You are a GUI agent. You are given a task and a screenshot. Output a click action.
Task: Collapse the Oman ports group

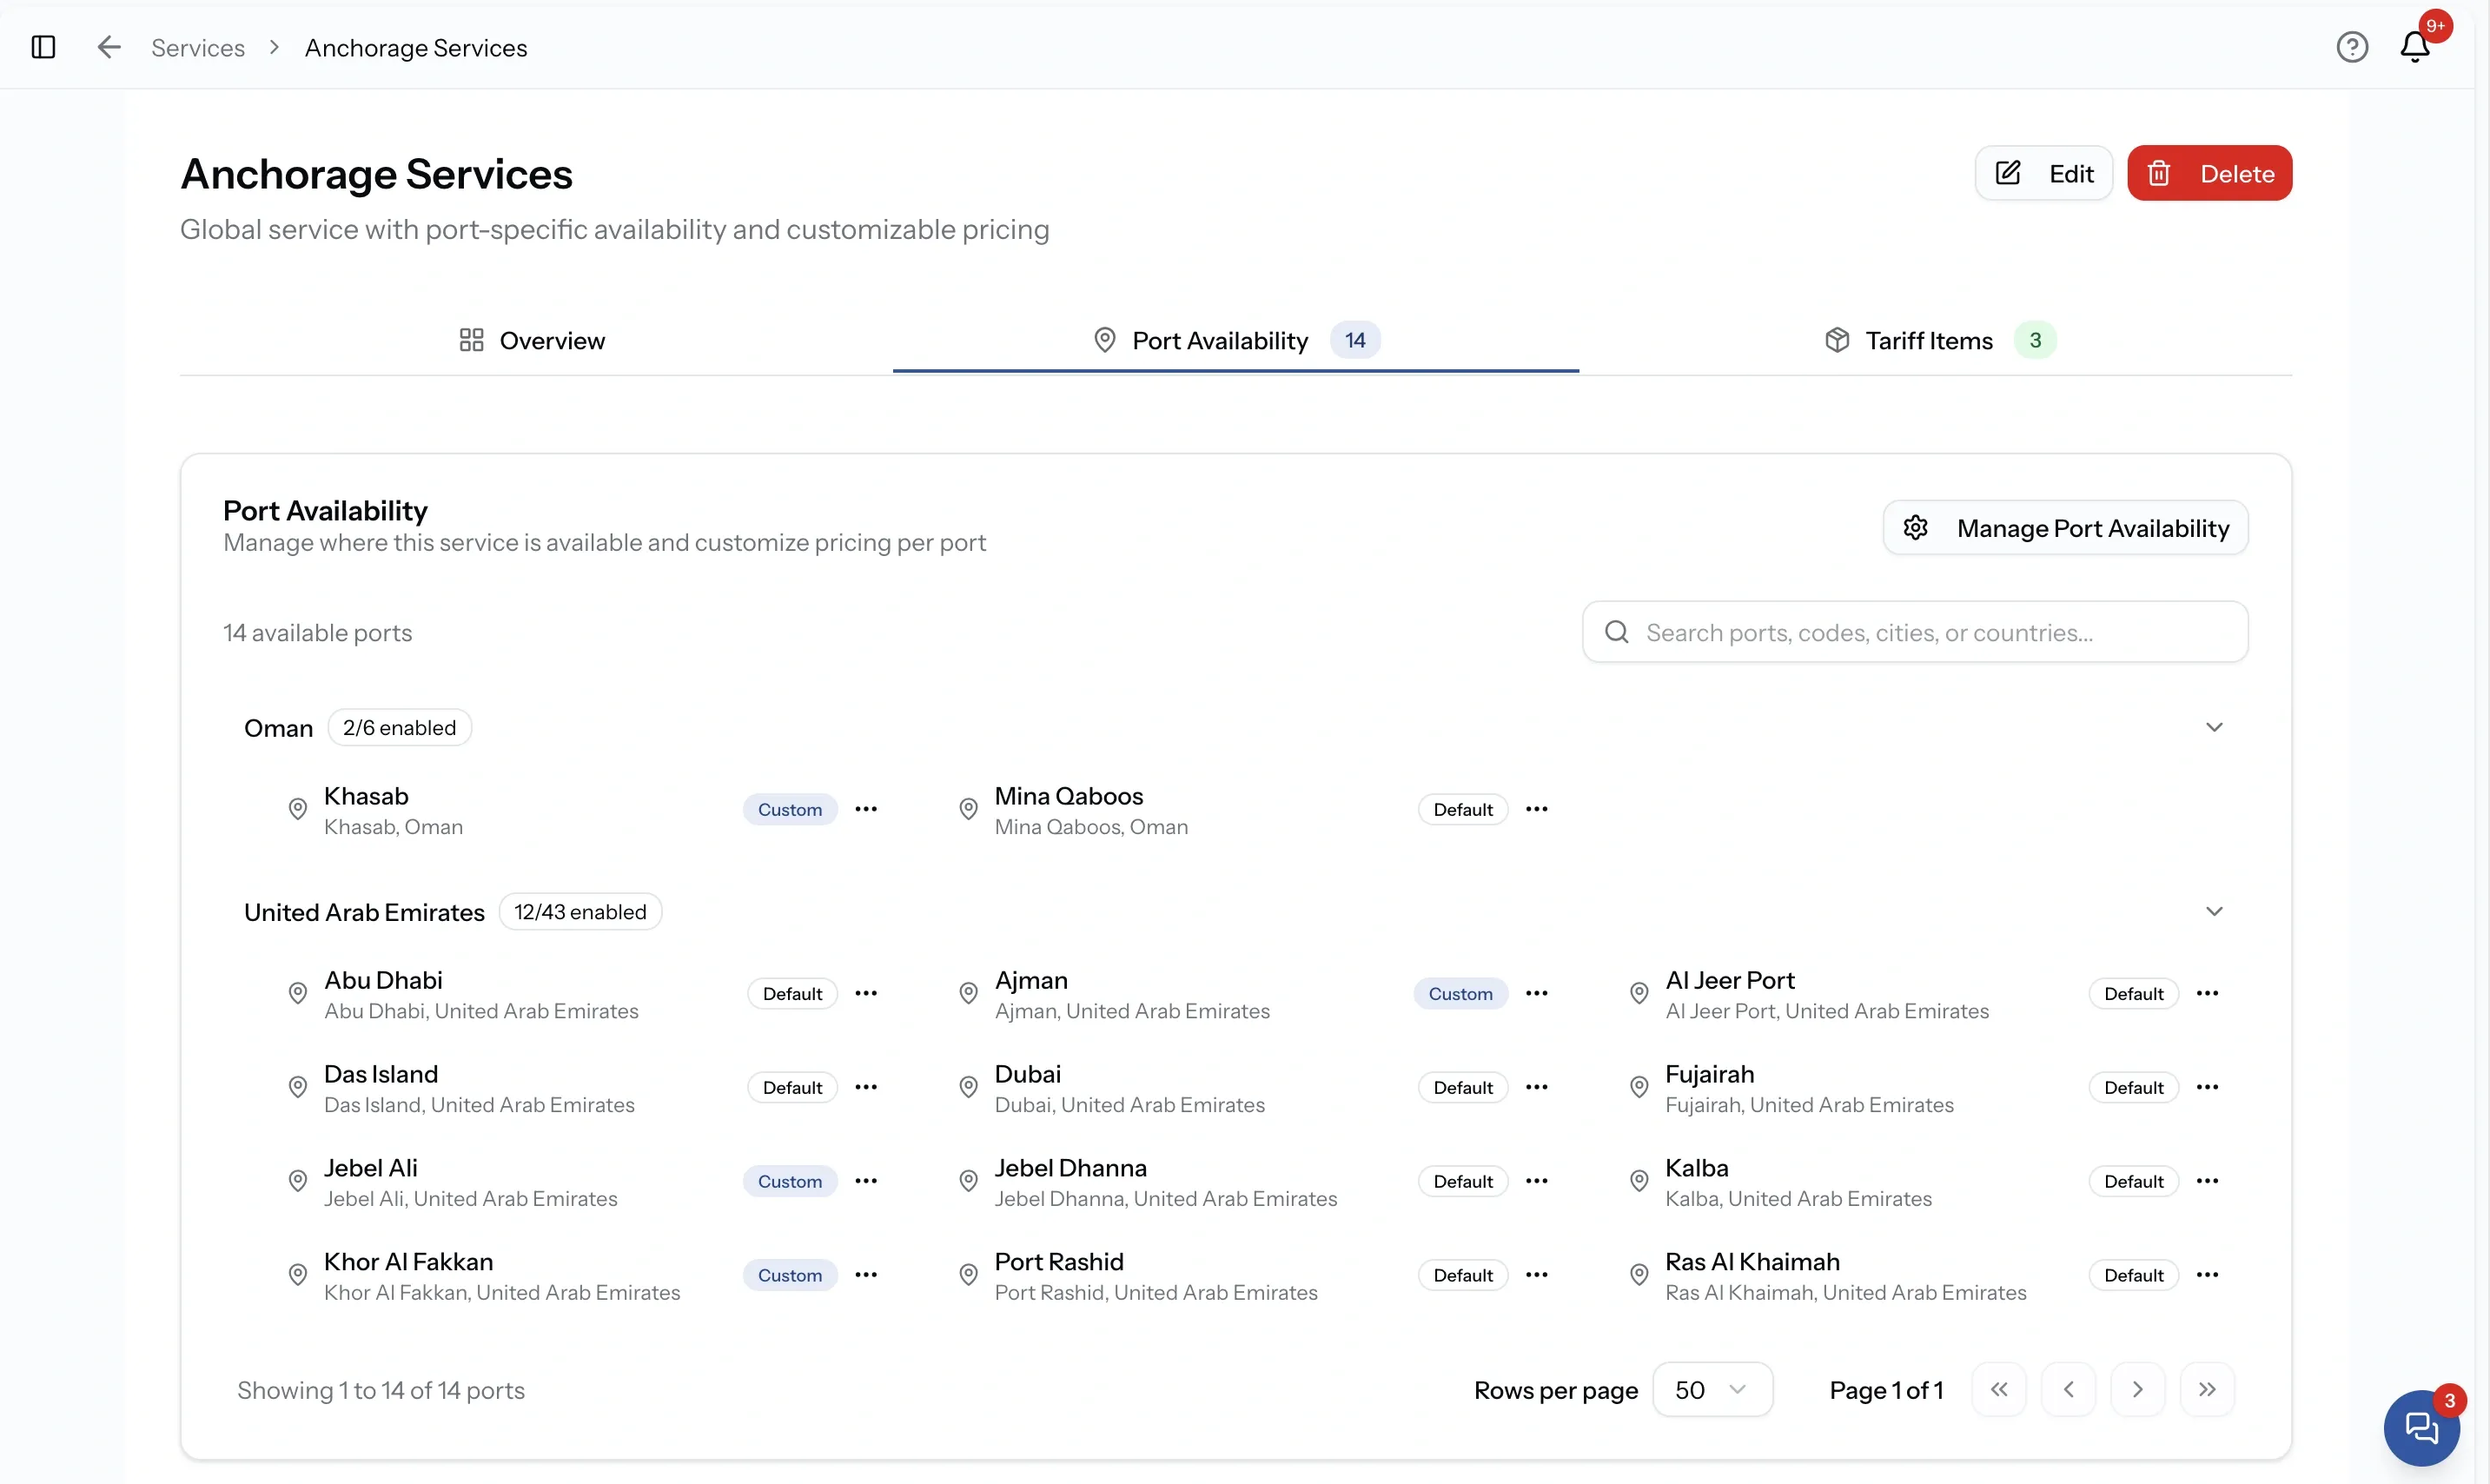click(2214, 727)
